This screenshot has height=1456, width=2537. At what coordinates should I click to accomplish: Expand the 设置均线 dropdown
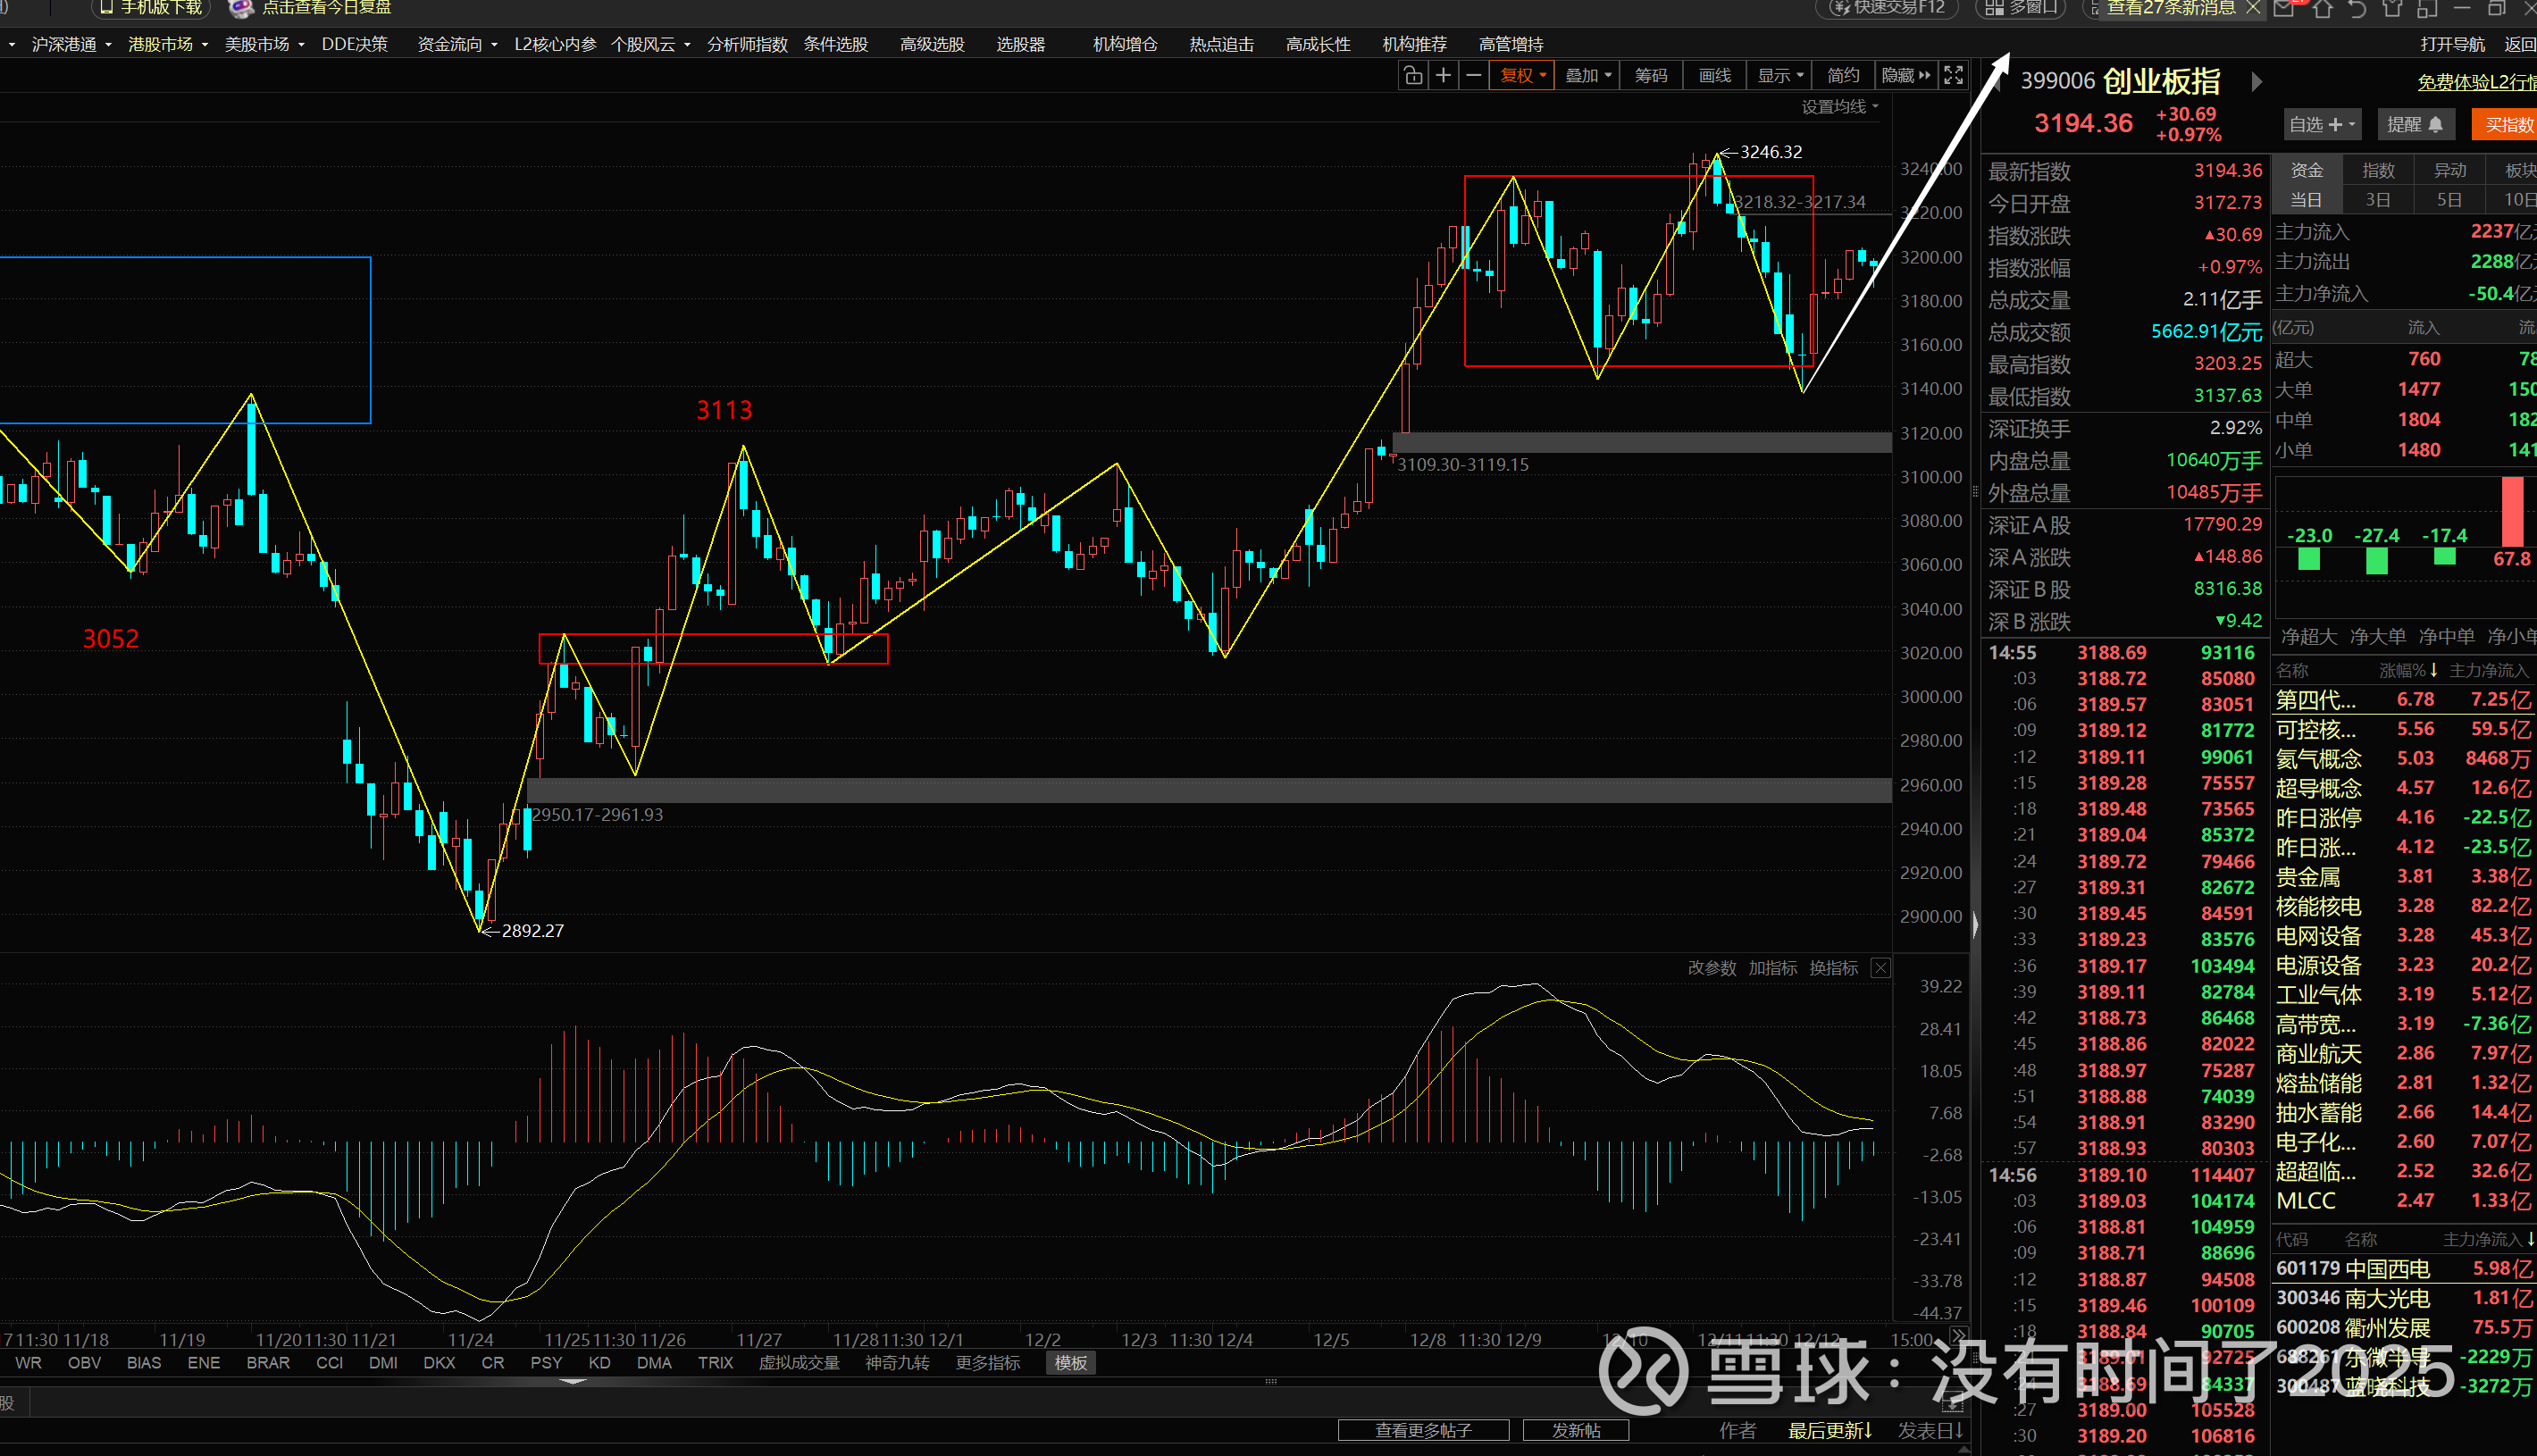1839,107
